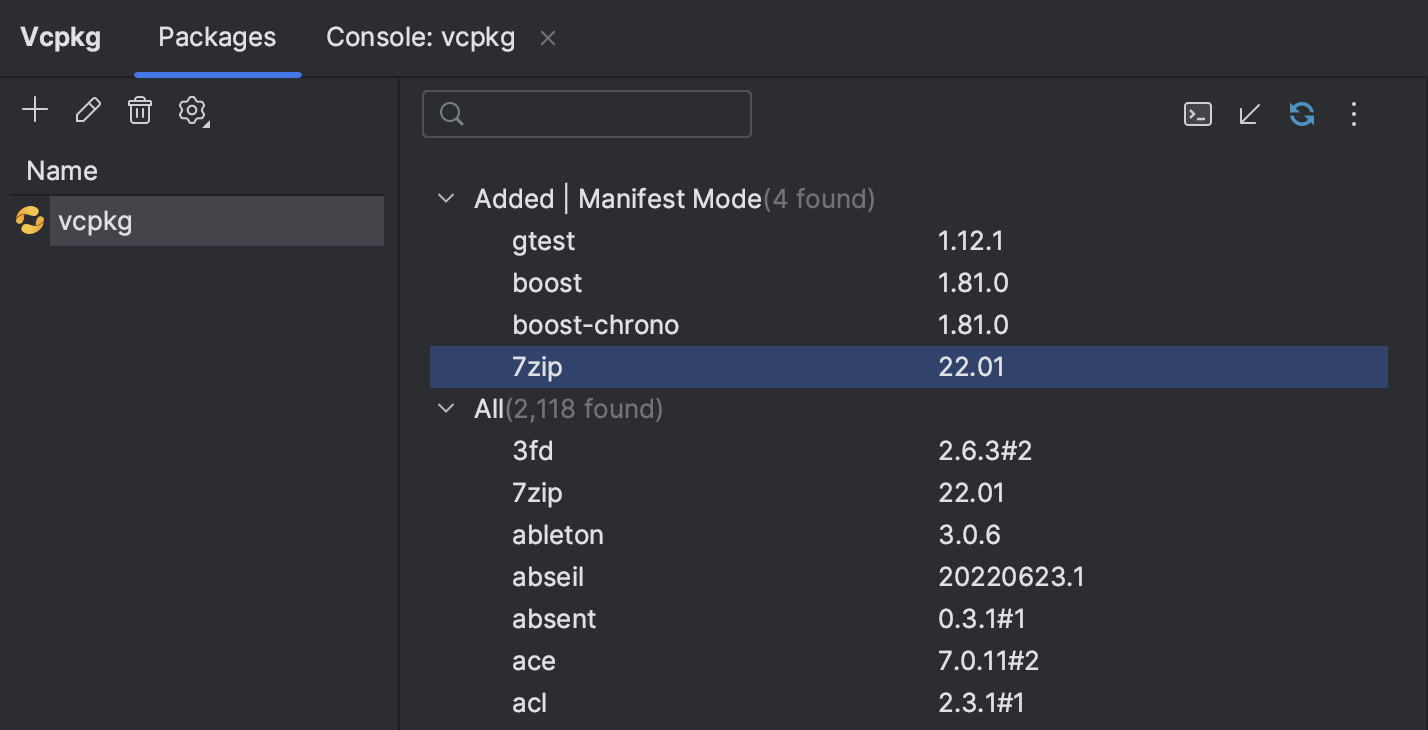
Task: Focus the package search field
Action: (x=587, y=114)
